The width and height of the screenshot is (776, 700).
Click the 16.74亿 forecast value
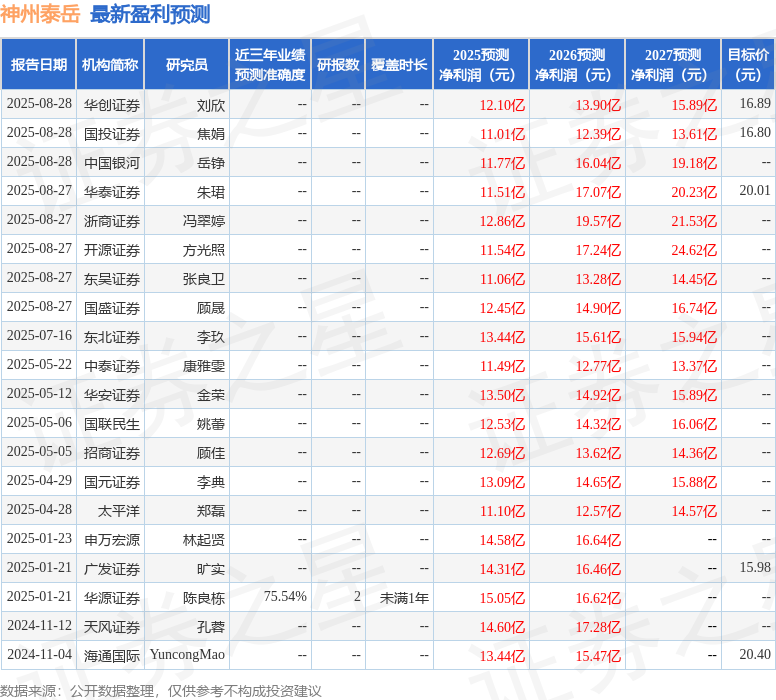(694, 308)
